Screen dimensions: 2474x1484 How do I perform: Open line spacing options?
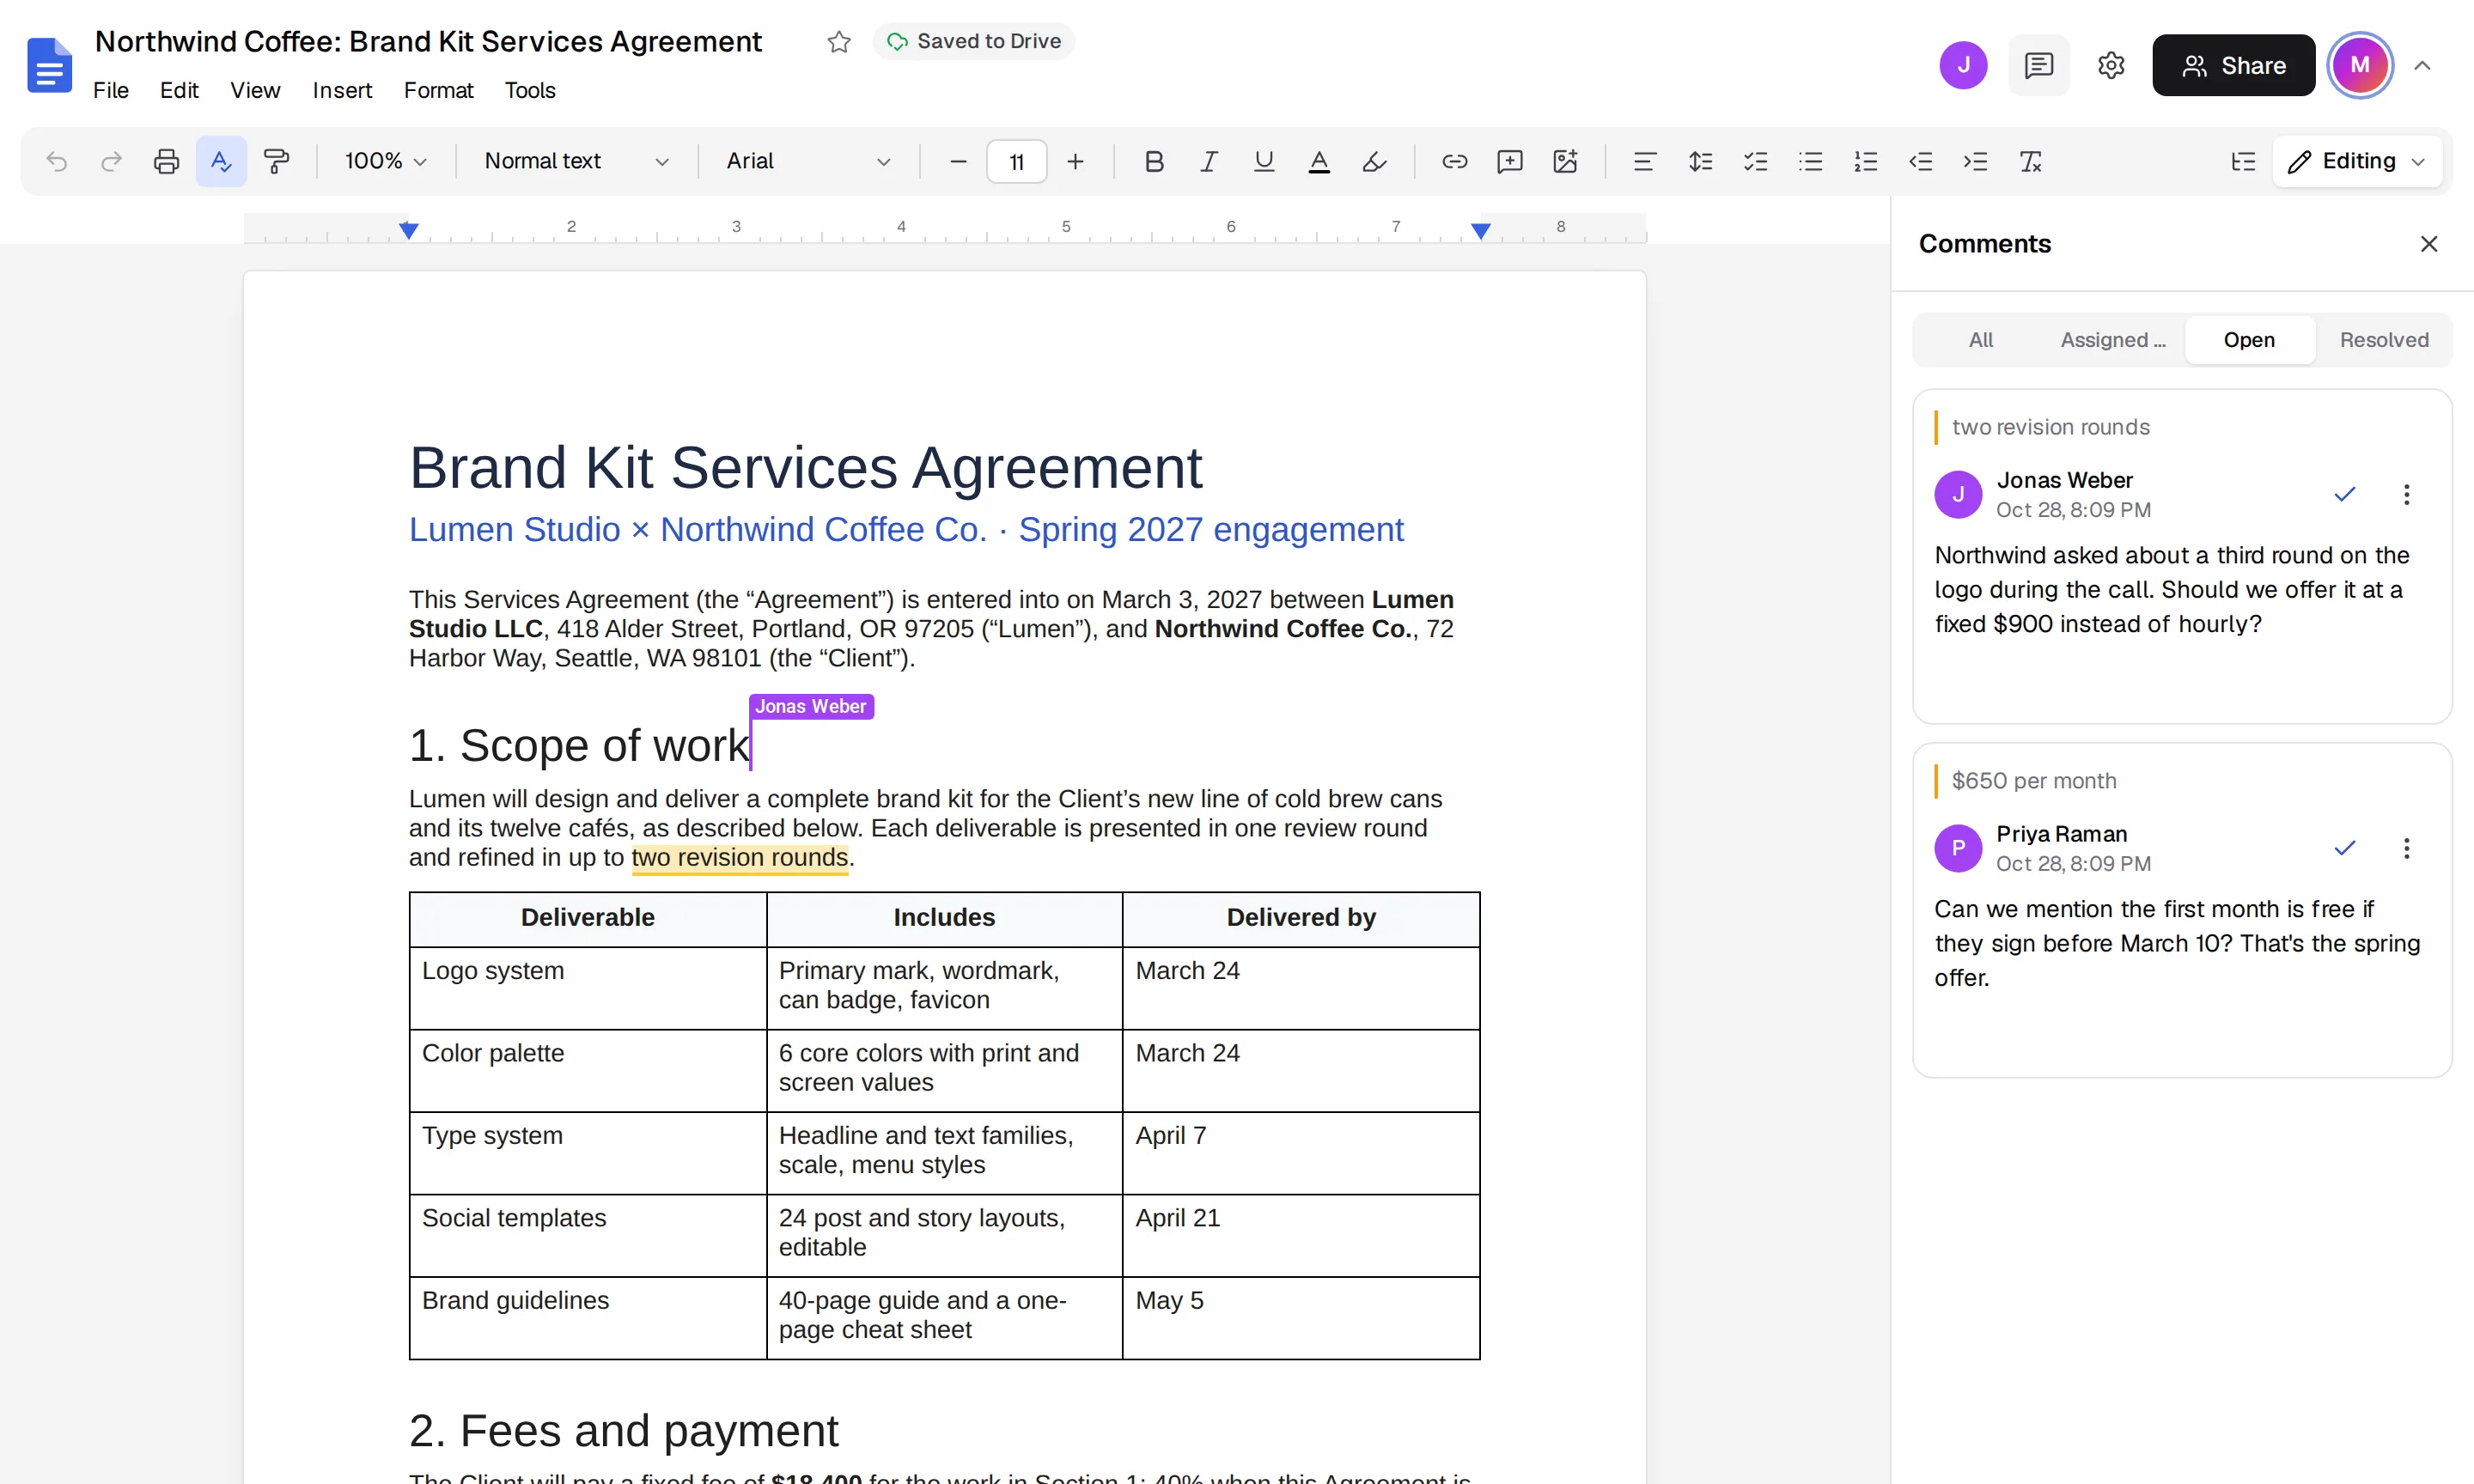1700,161
